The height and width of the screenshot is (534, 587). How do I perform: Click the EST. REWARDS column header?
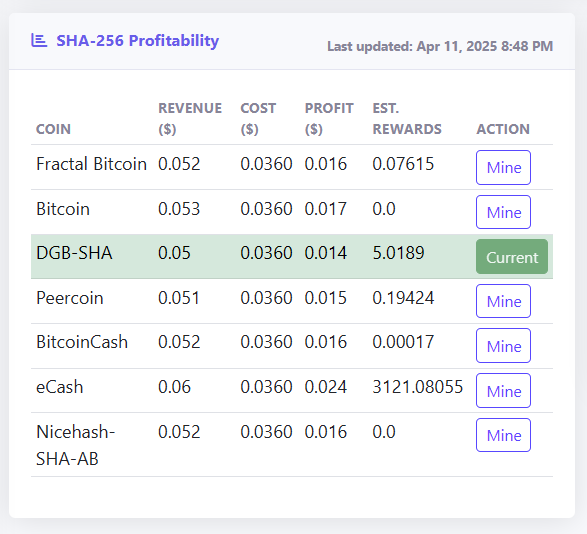tap(407, 119)
